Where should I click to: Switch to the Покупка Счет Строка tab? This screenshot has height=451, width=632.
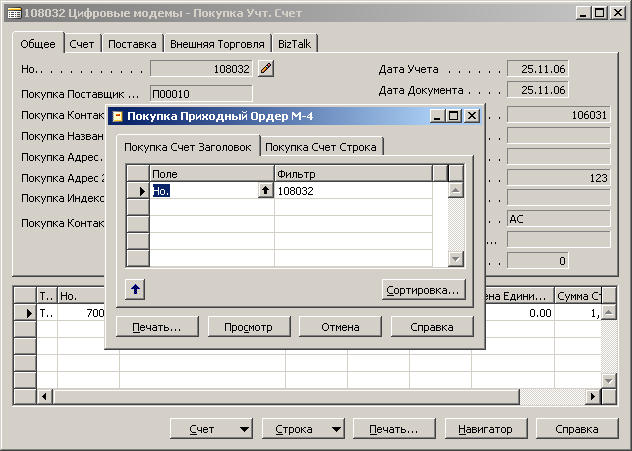[321, 147]
